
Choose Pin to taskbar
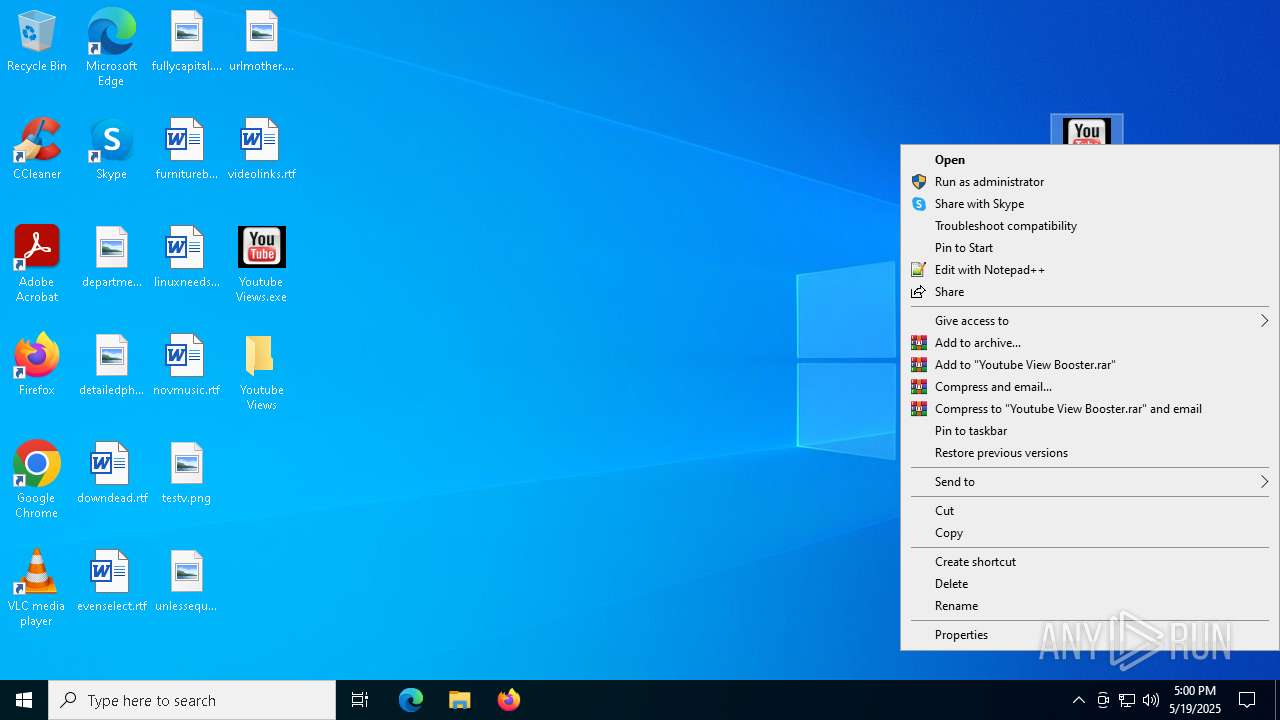[x=1090, y=431]
